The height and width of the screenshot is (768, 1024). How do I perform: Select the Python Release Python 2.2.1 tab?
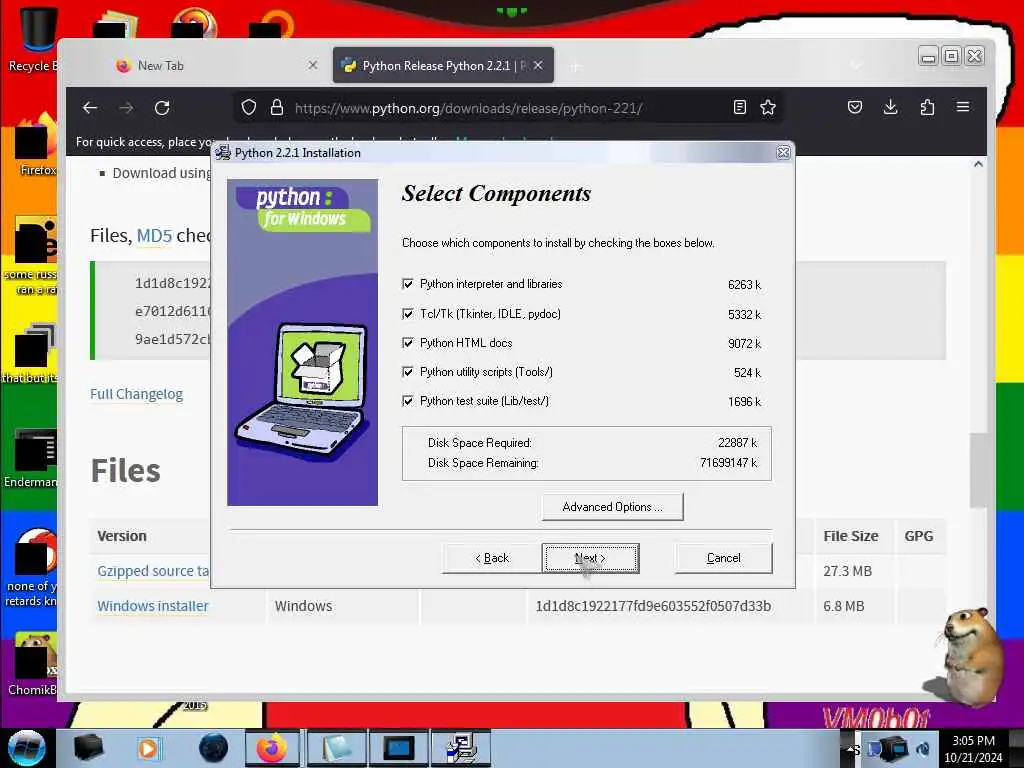point(443,65)
